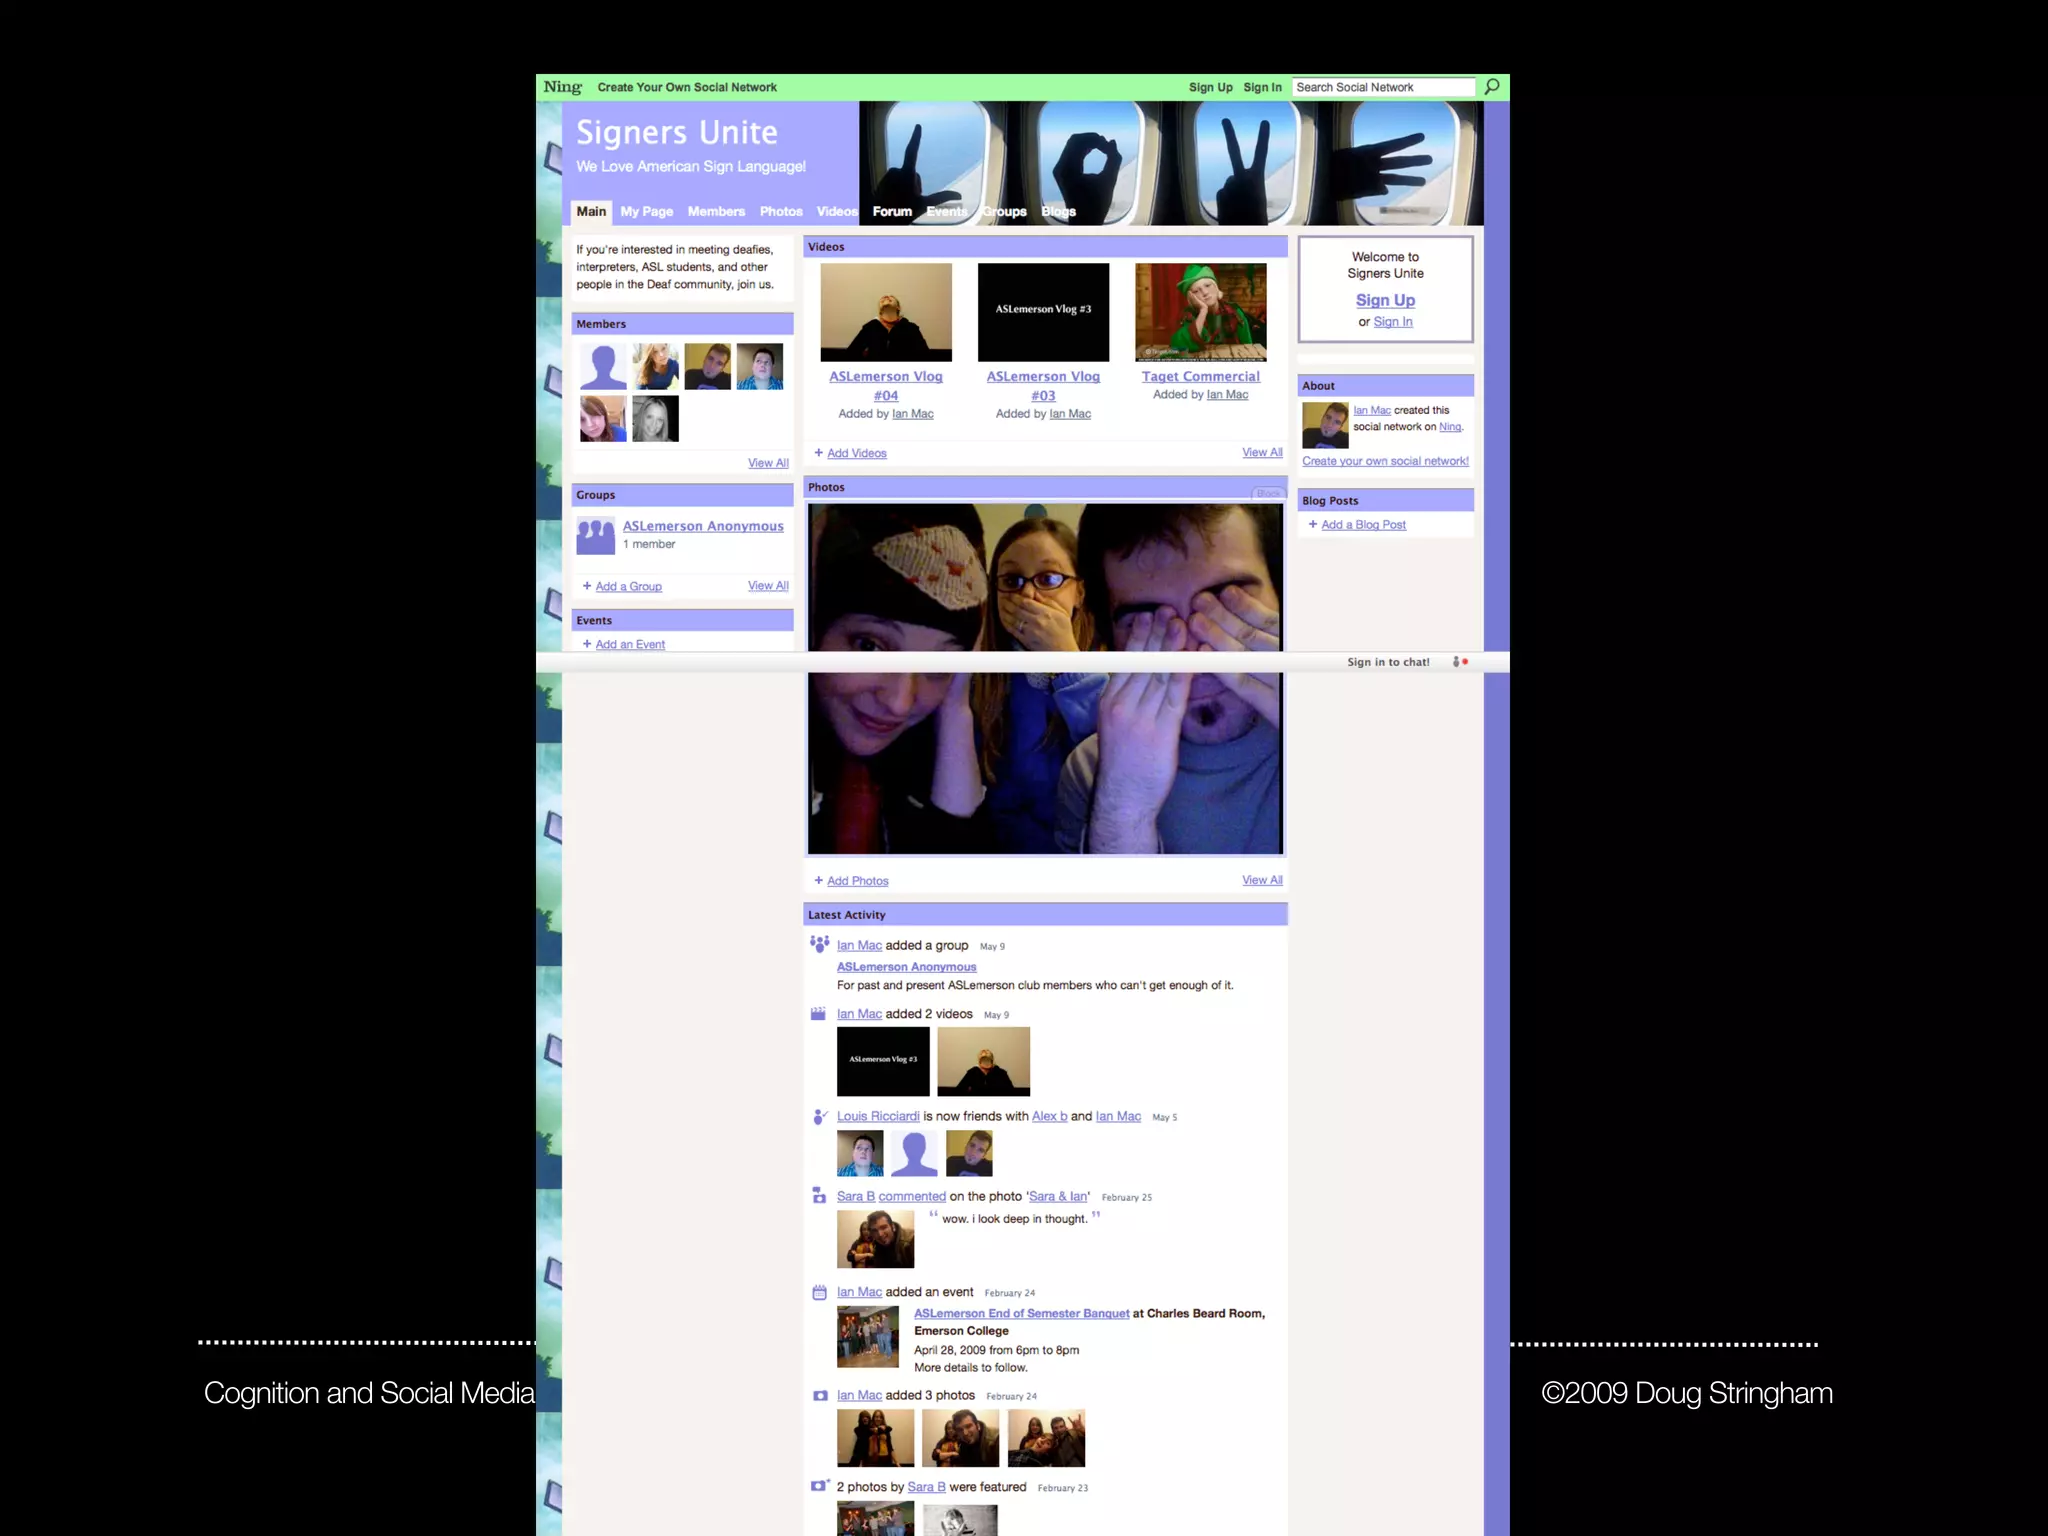This screenshot has height=1536, width=2048.
Task: Click the chat status icon in chat bar
Action: [x=1460, y=662]
